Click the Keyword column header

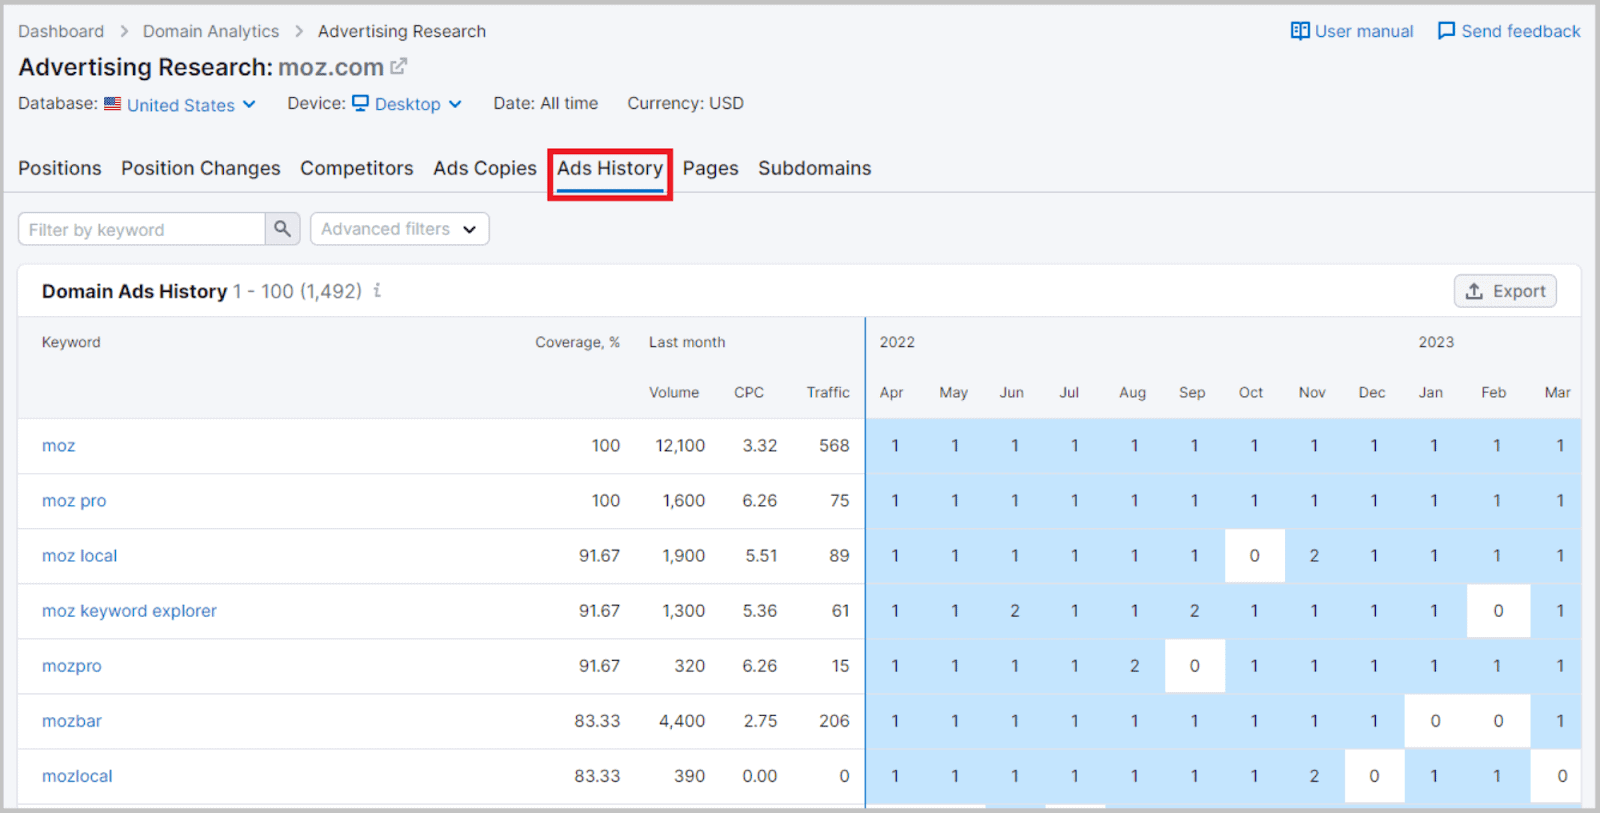point(71,342)
